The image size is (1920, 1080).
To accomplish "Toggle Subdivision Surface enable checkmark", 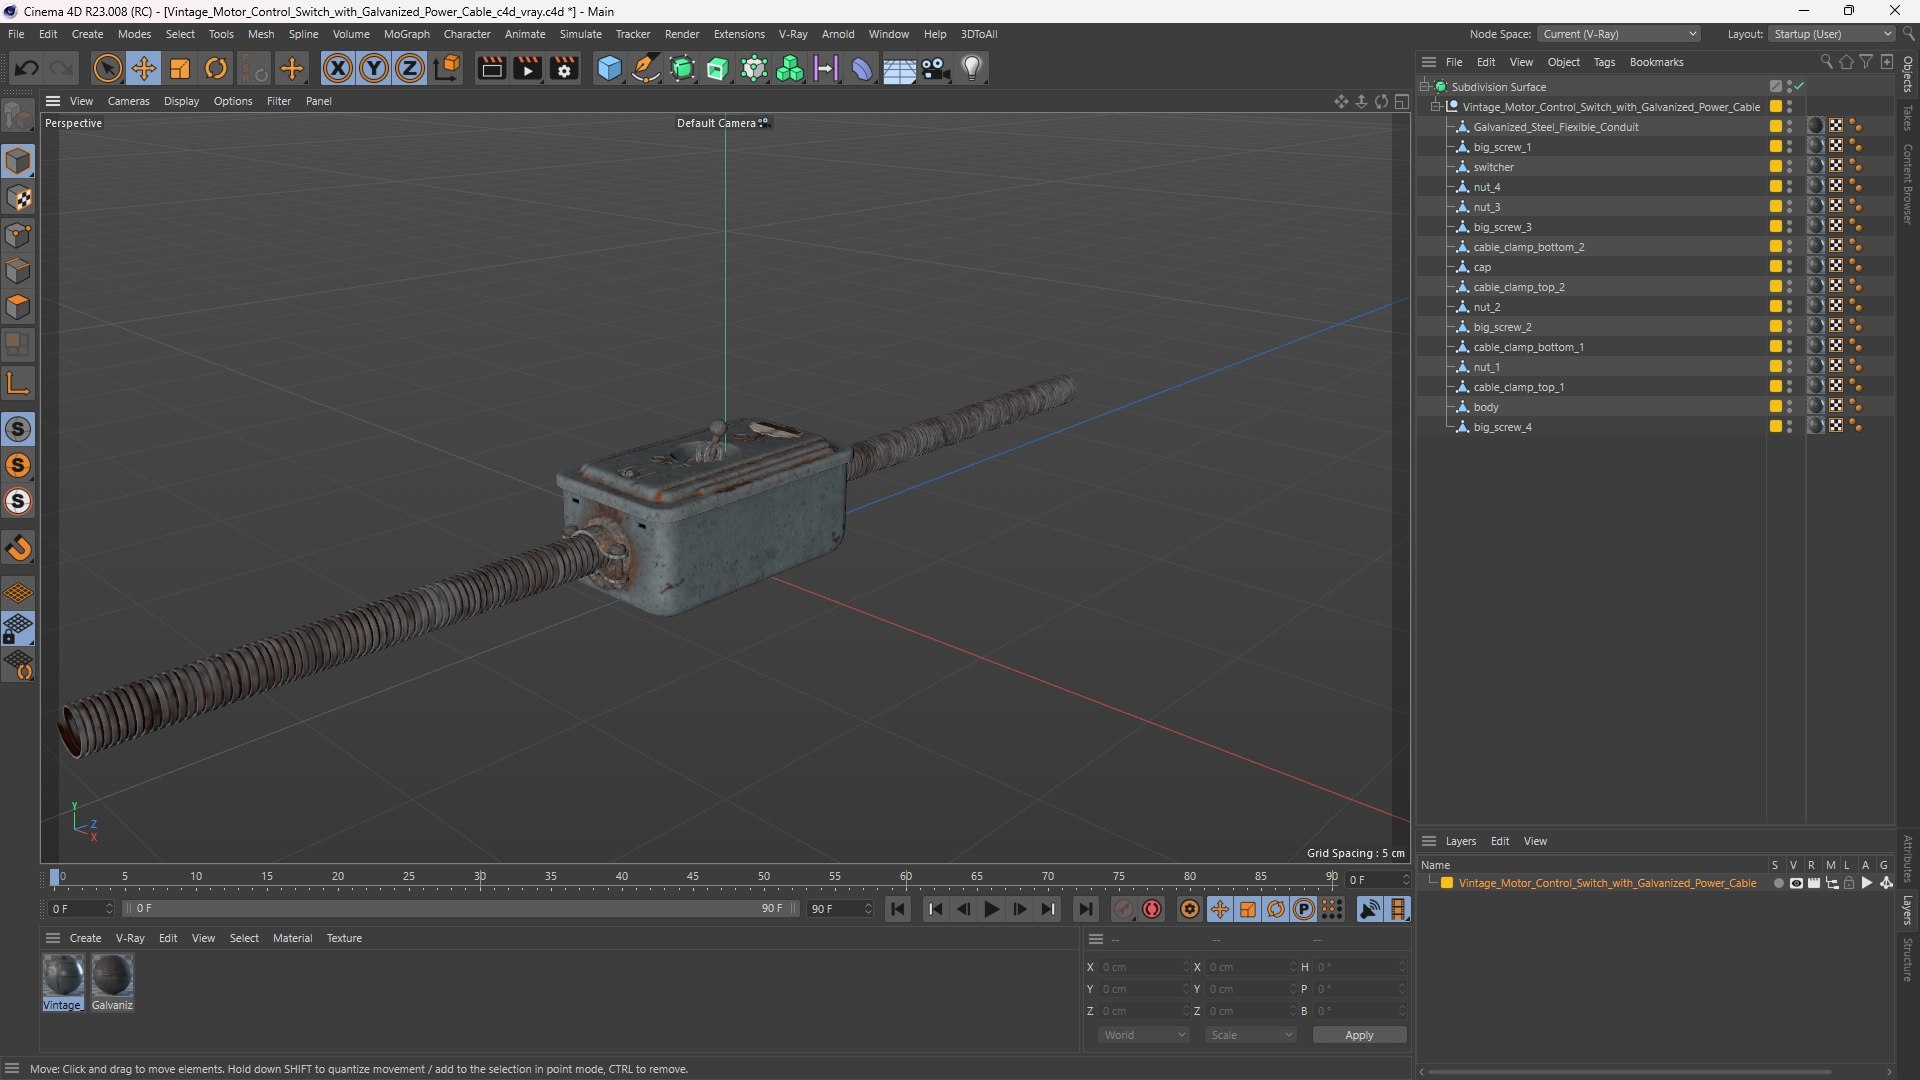I will click(1799, 87).
